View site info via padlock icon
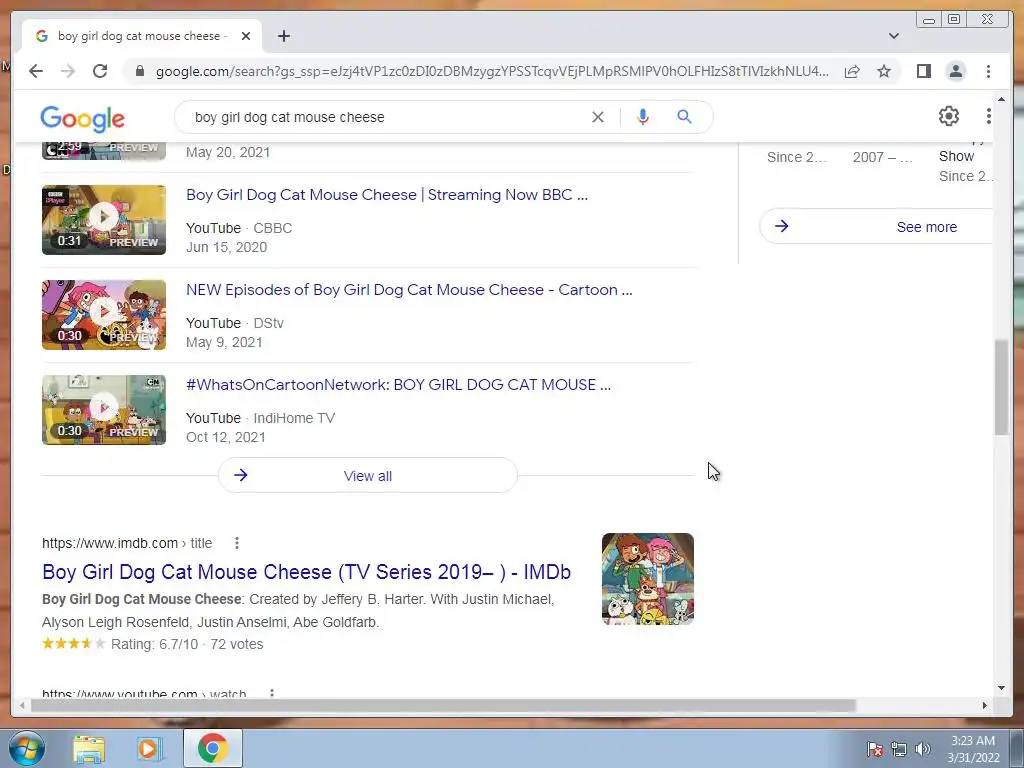The height and width of the screenshot is (768, 1024). pos(139,71)
